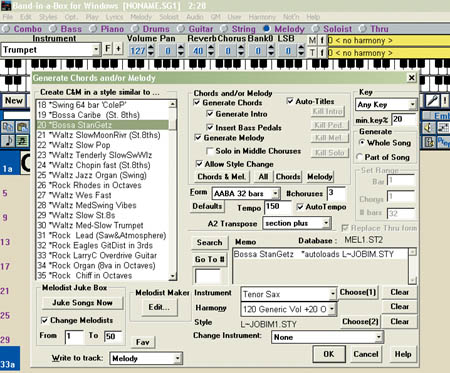Click the exclamation mark button beside the microphone
Screen dimensions: 450x373
[x=445, y=100]
